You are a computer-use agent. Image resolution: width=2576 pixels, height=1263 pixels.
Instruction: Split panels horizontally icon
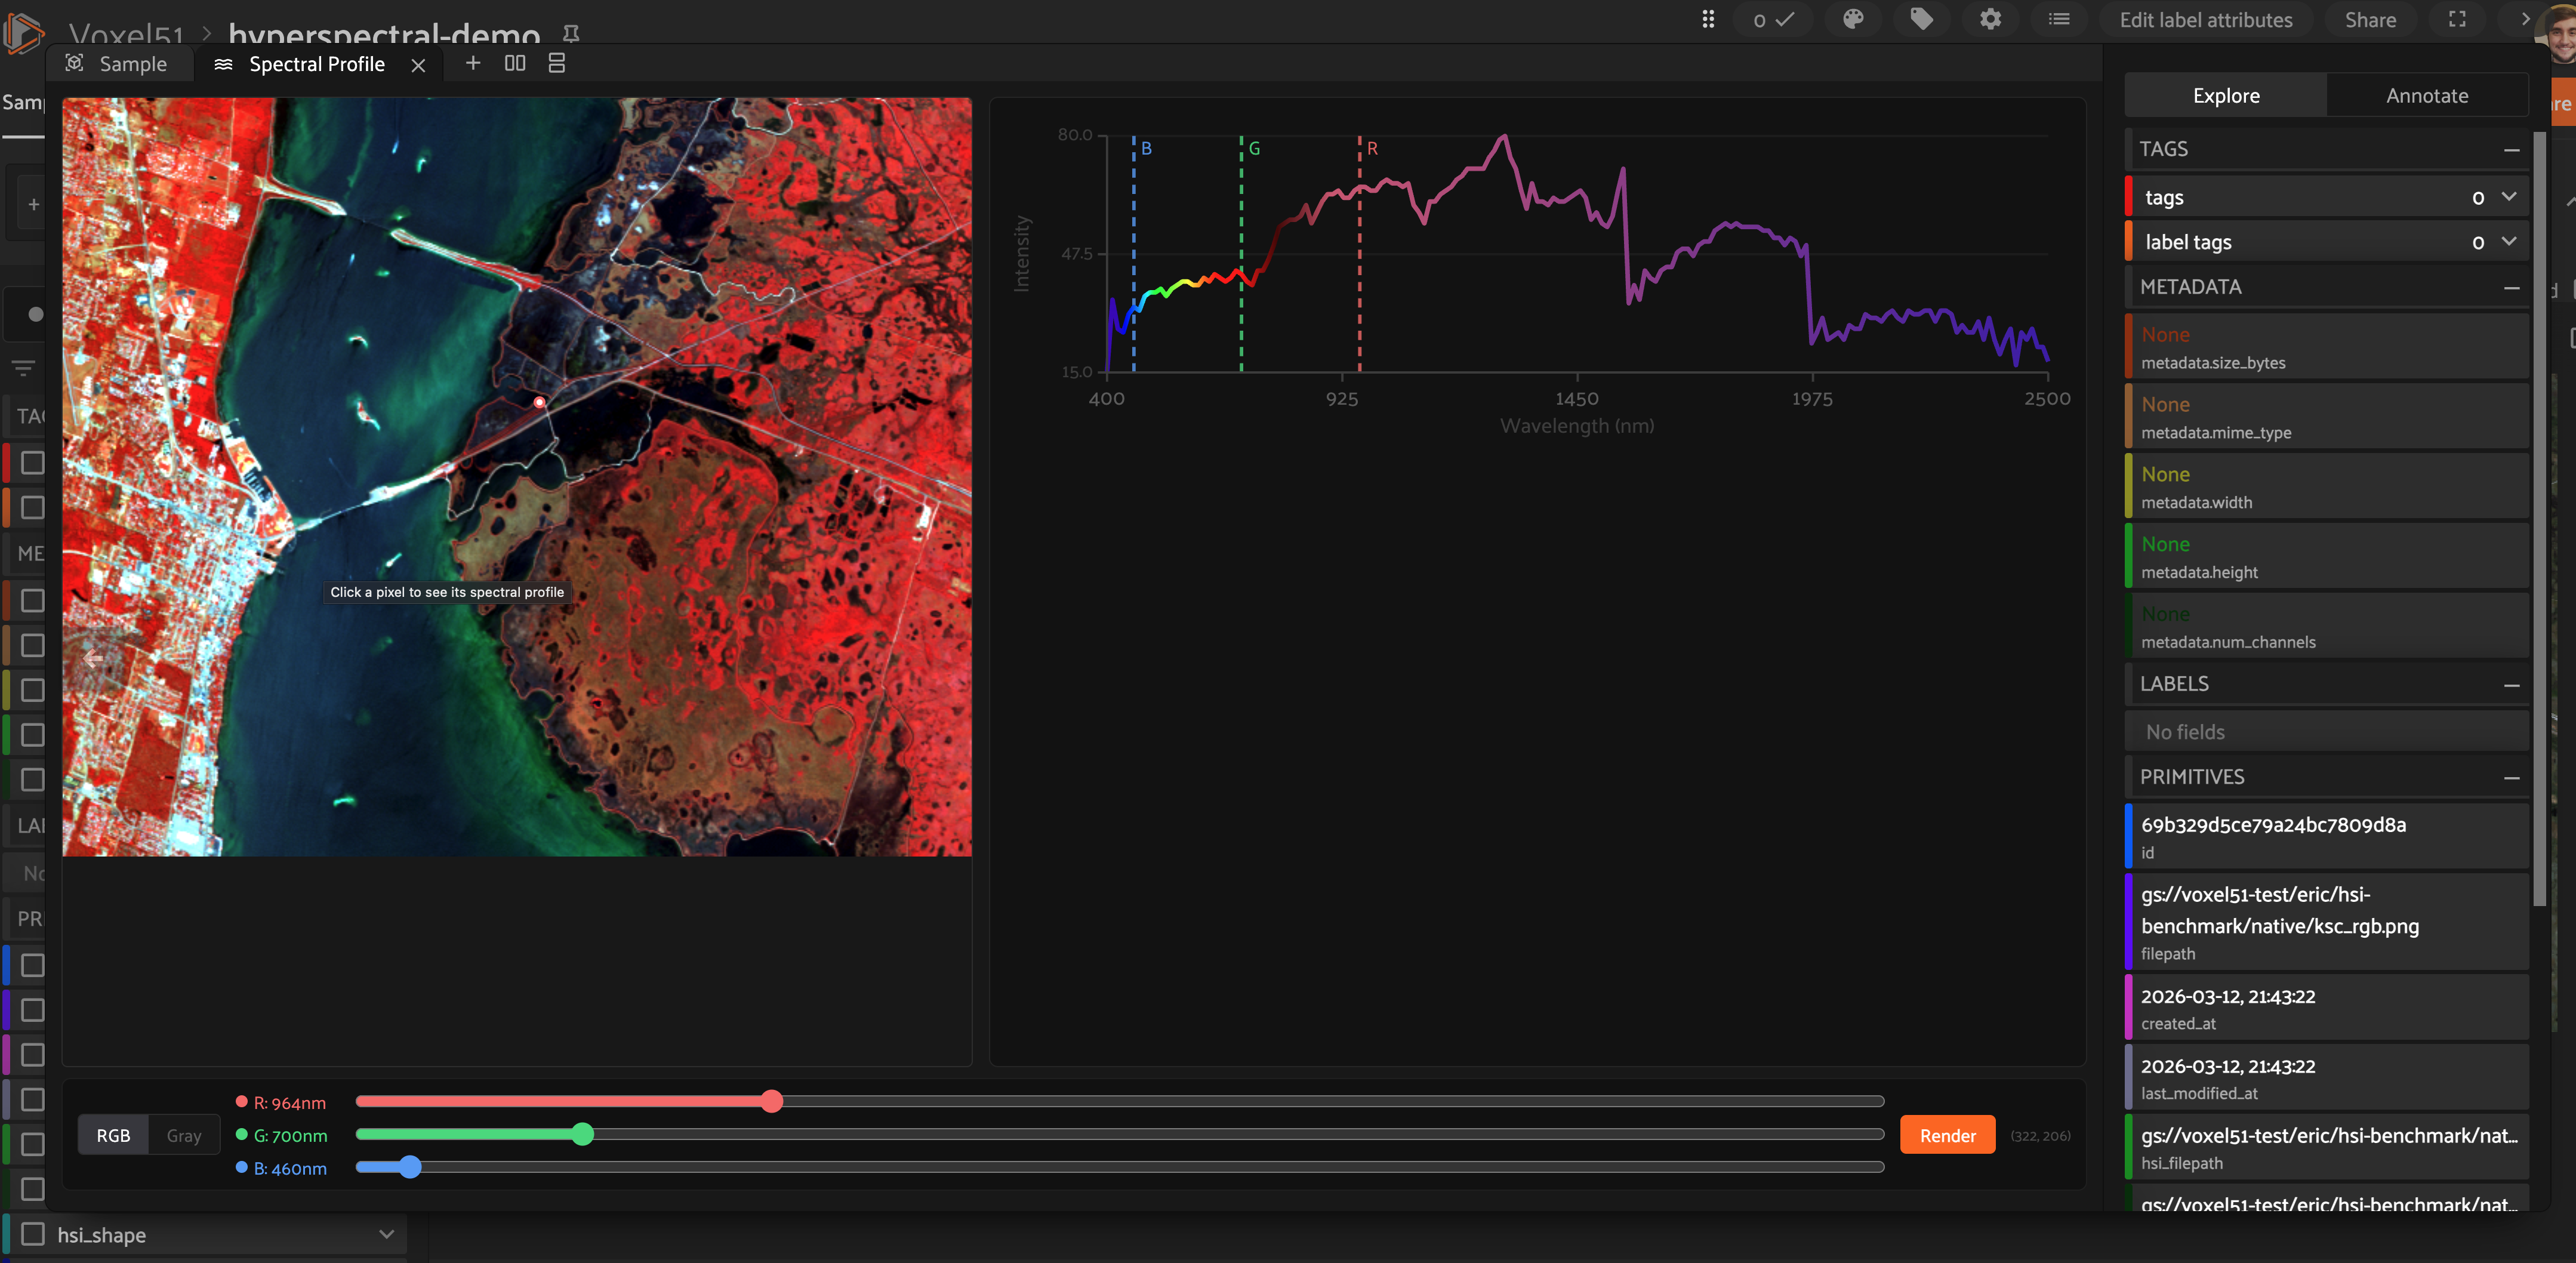515,64
